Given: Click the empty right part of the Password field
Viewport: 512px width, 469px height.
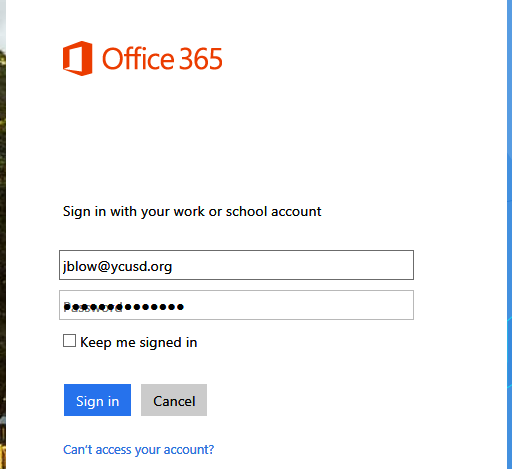Looking at the screenshot, I should click(298, 305).
